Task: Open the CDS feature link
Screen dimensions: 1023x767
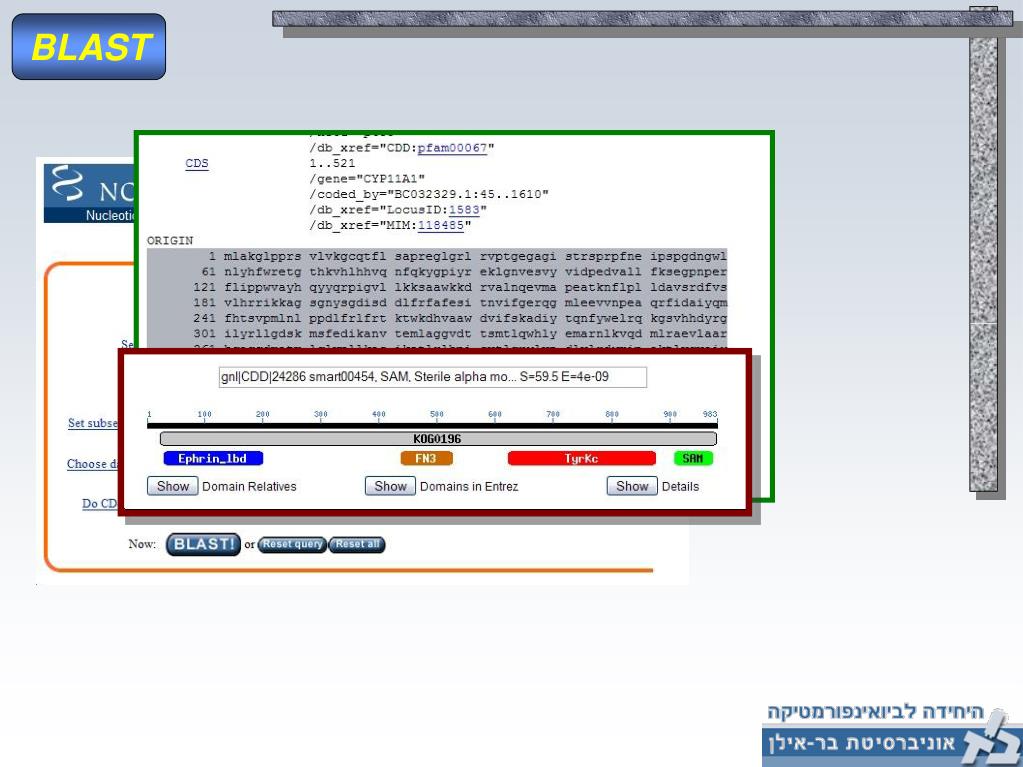Action: coord(196,163)
